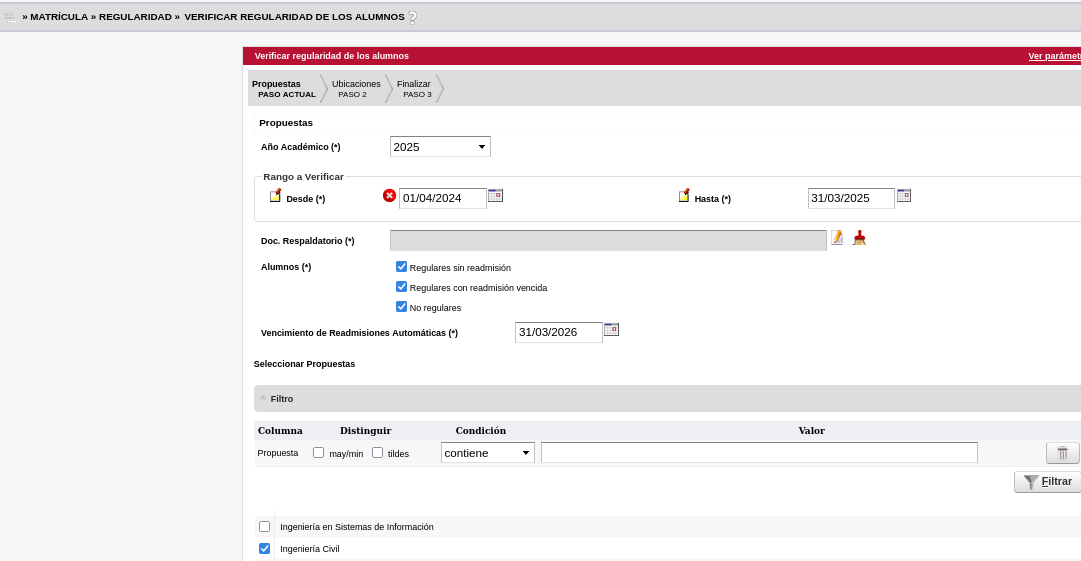This screenshot has height=561, width=1081.
Task: Open the Condición dropdown showing contiene
Action: (487, 453)
